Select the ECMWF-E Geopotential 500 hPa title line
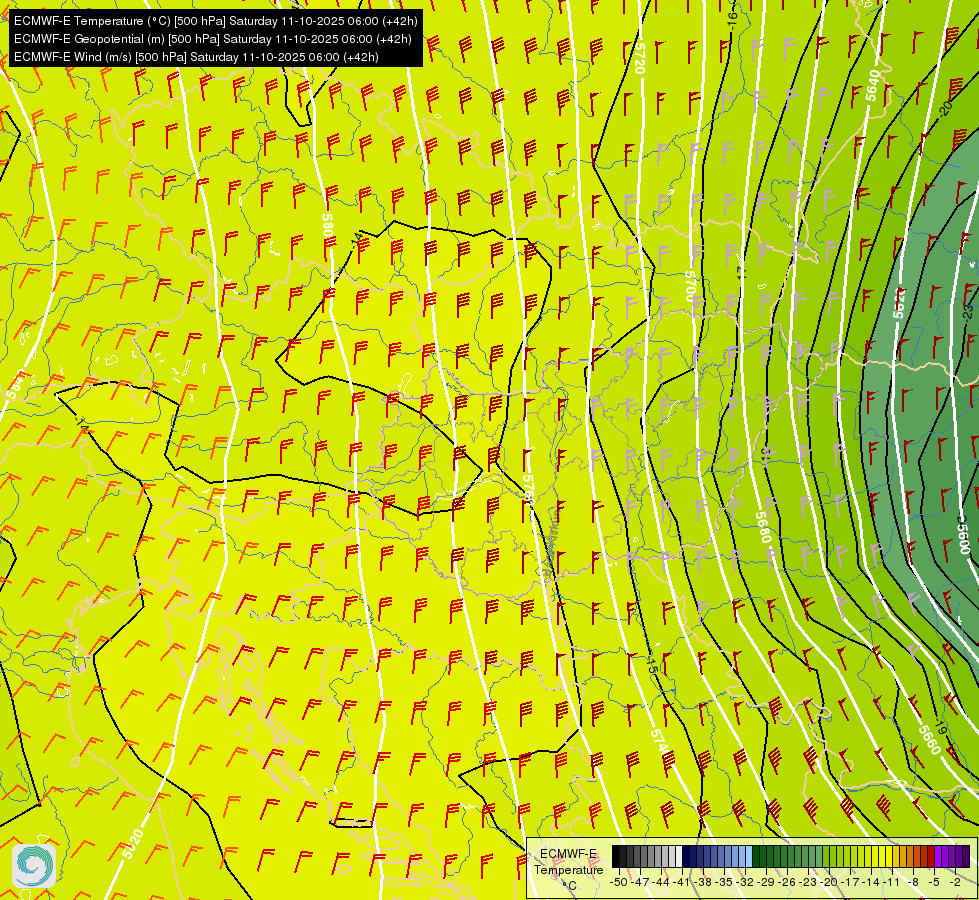Screen dimensions: 979x900 [212, 39]
